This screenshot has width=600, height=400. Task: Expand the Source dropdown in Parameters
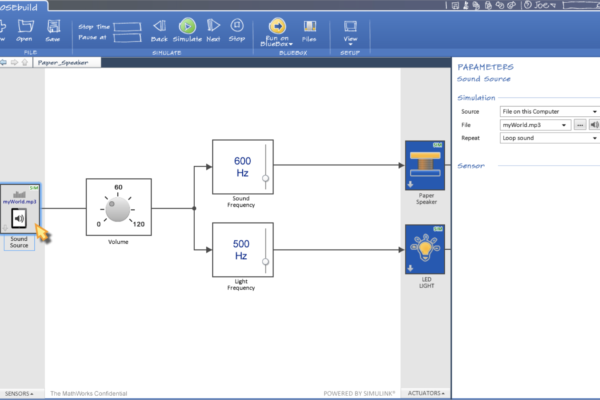click(594, 111)
